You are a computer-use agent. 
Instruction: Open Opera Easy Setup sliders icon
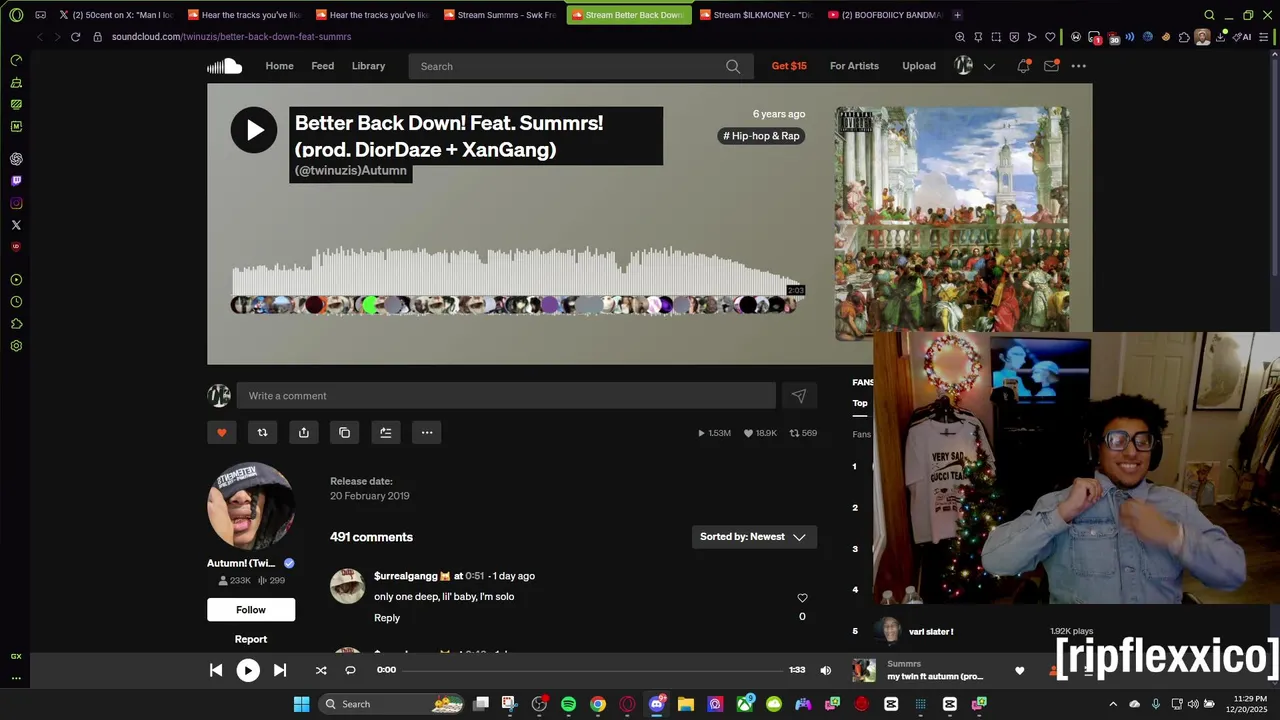[1266, 37]
